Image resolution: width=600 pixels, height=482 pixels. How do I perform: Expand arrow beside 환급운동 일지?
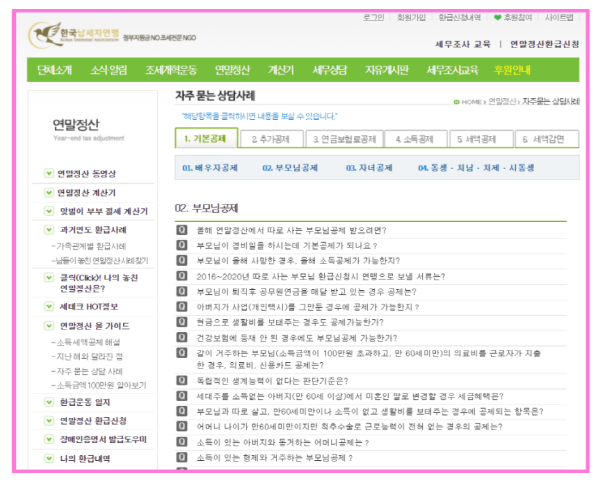49,402
